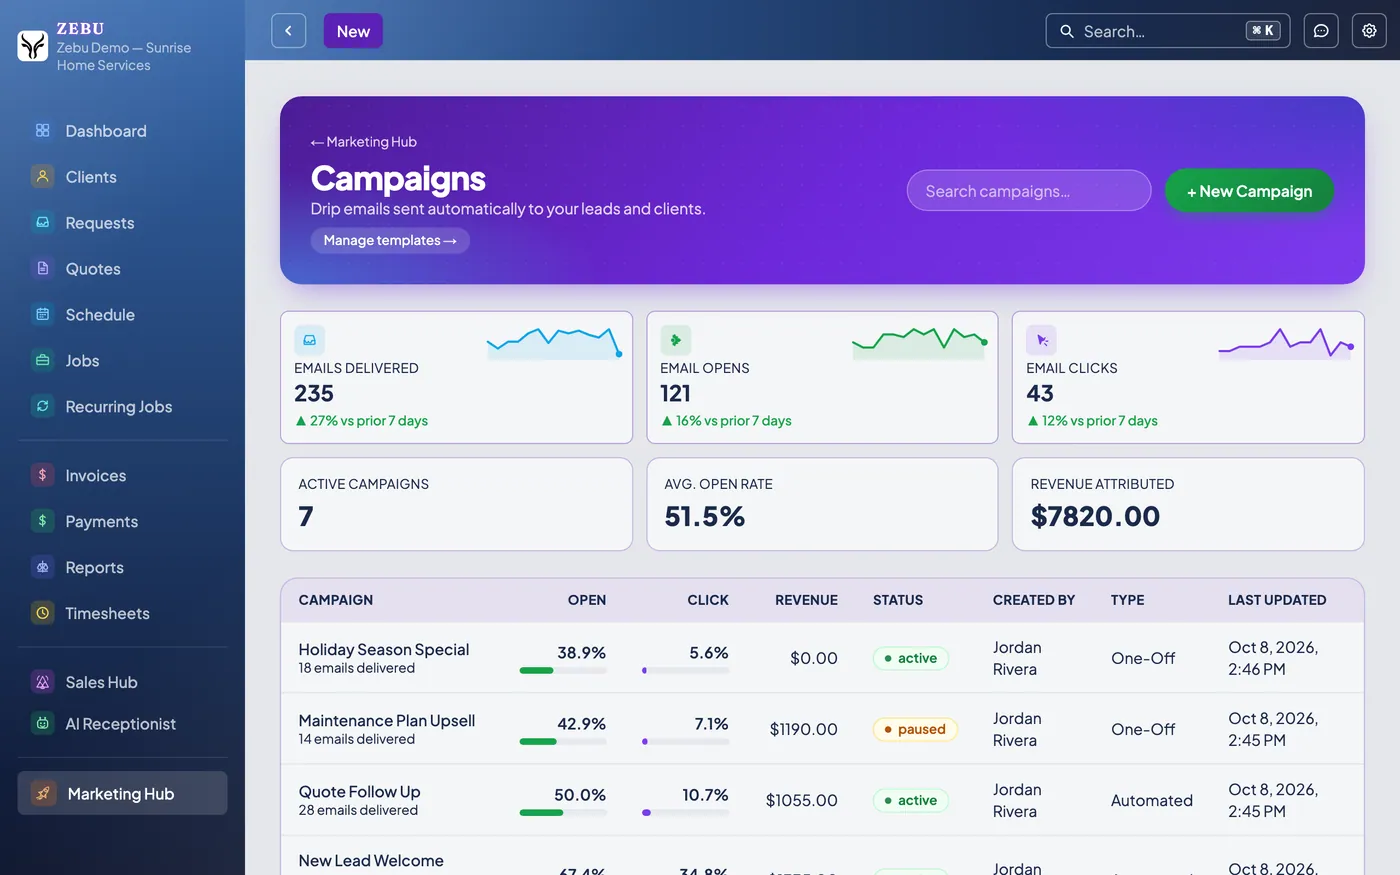Viewport: 1400px width, 875px height.
Task: Click the Invoices dollar icon
Action: click(42, 476)
